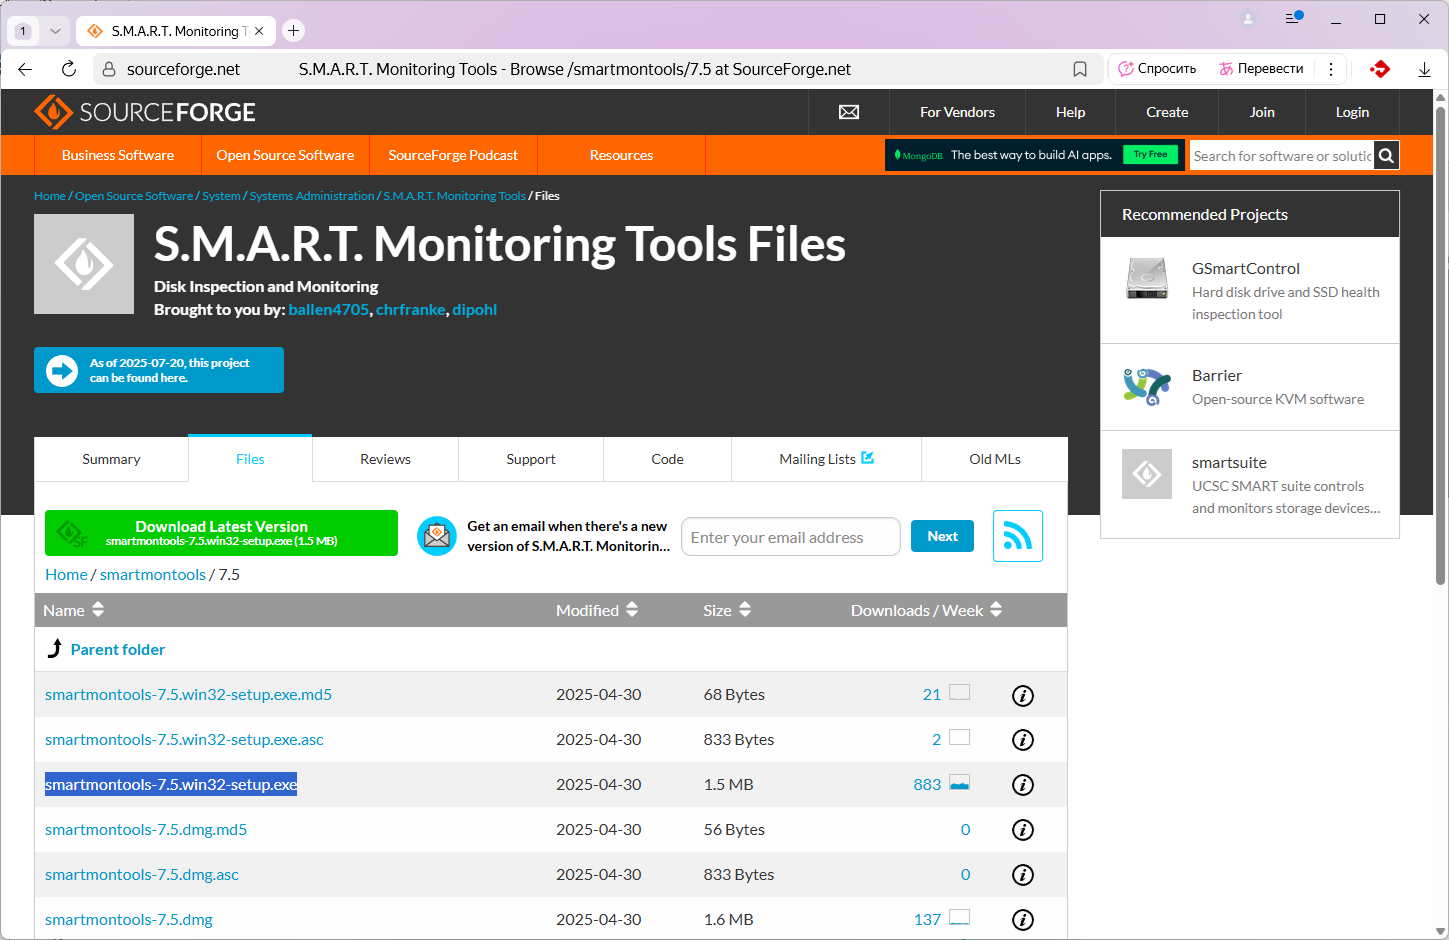
Task: Click the browser back arrow
Action: click(x=26, y=69)
